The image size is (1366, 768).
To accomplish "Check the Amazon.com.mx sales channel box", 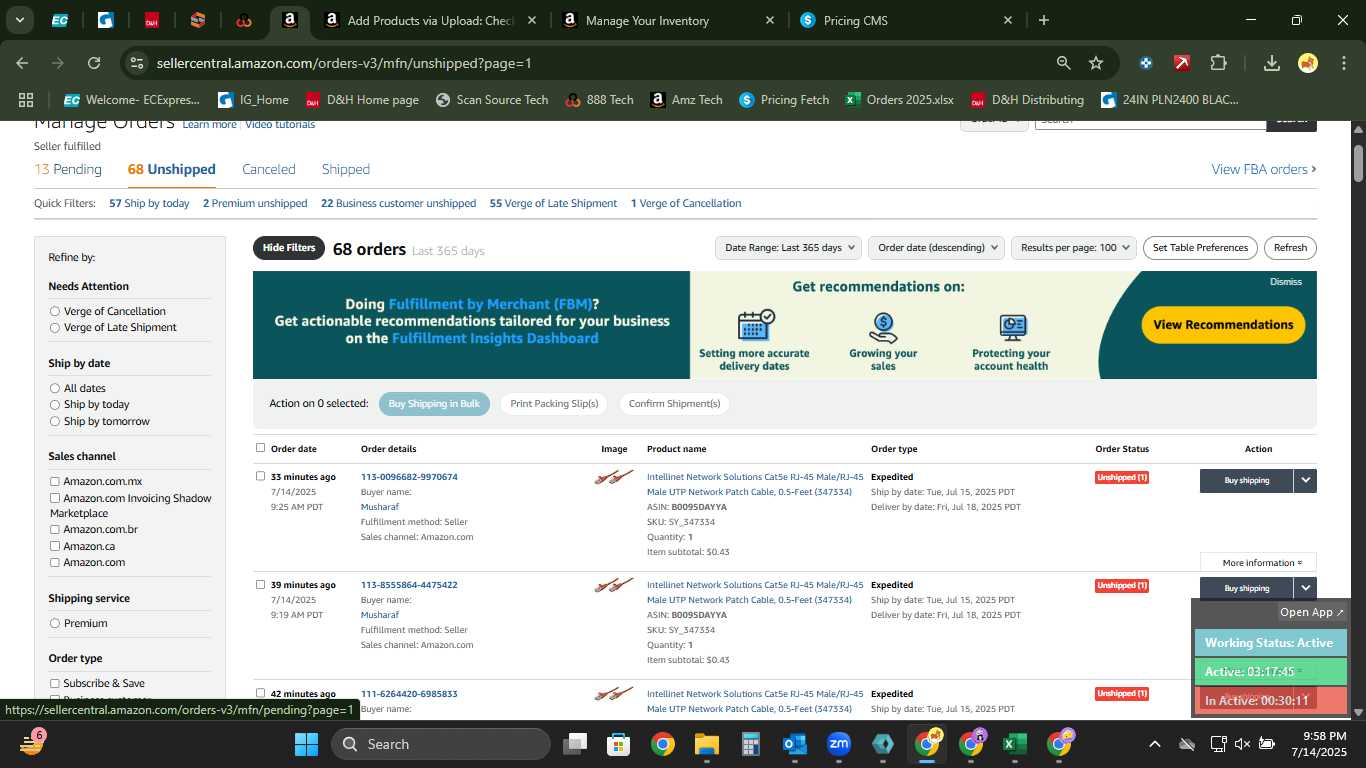I will [55, 481].
